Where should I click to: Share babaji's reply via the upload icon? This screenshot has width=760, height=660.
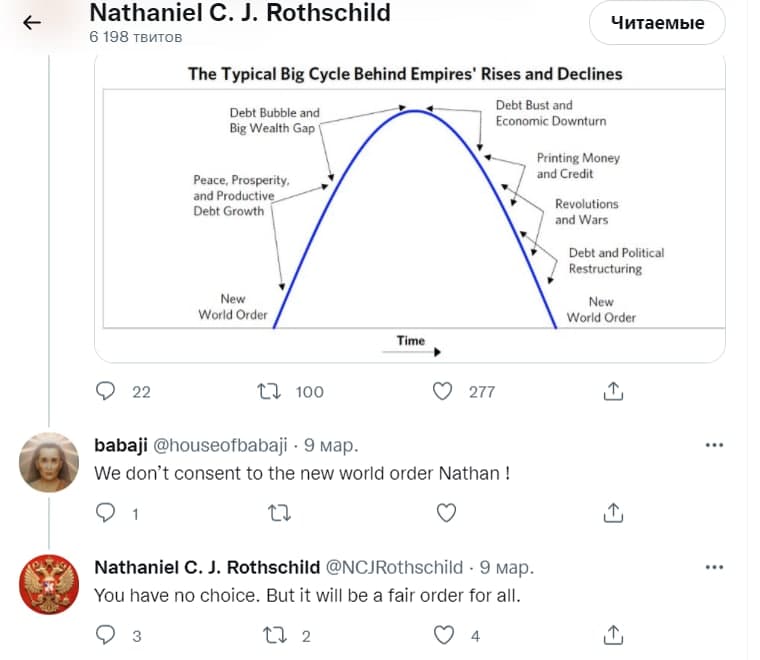coord(613,513)
